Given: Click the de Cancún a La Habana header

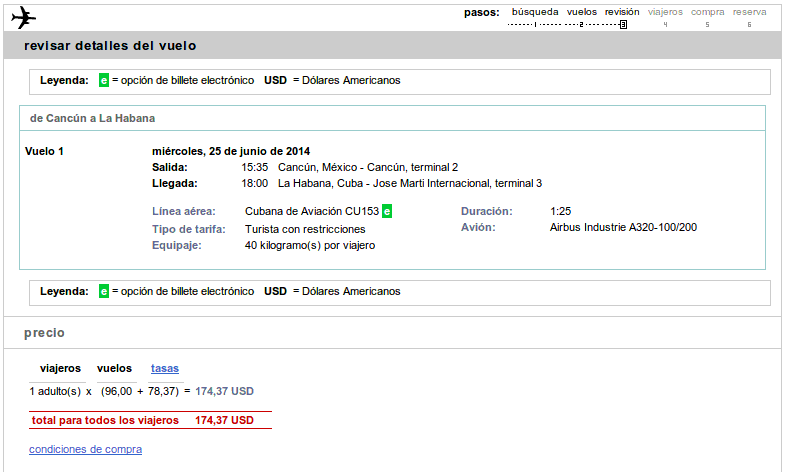Looking at the screenshot, I should 92,119.
